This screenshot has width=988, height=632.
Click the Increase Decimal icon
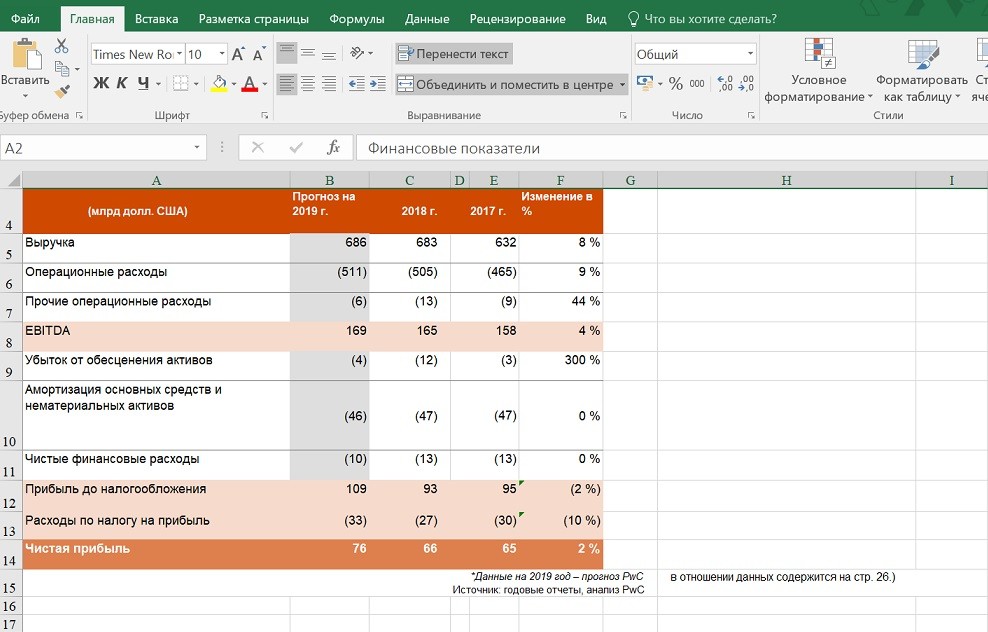click(723, 84)
